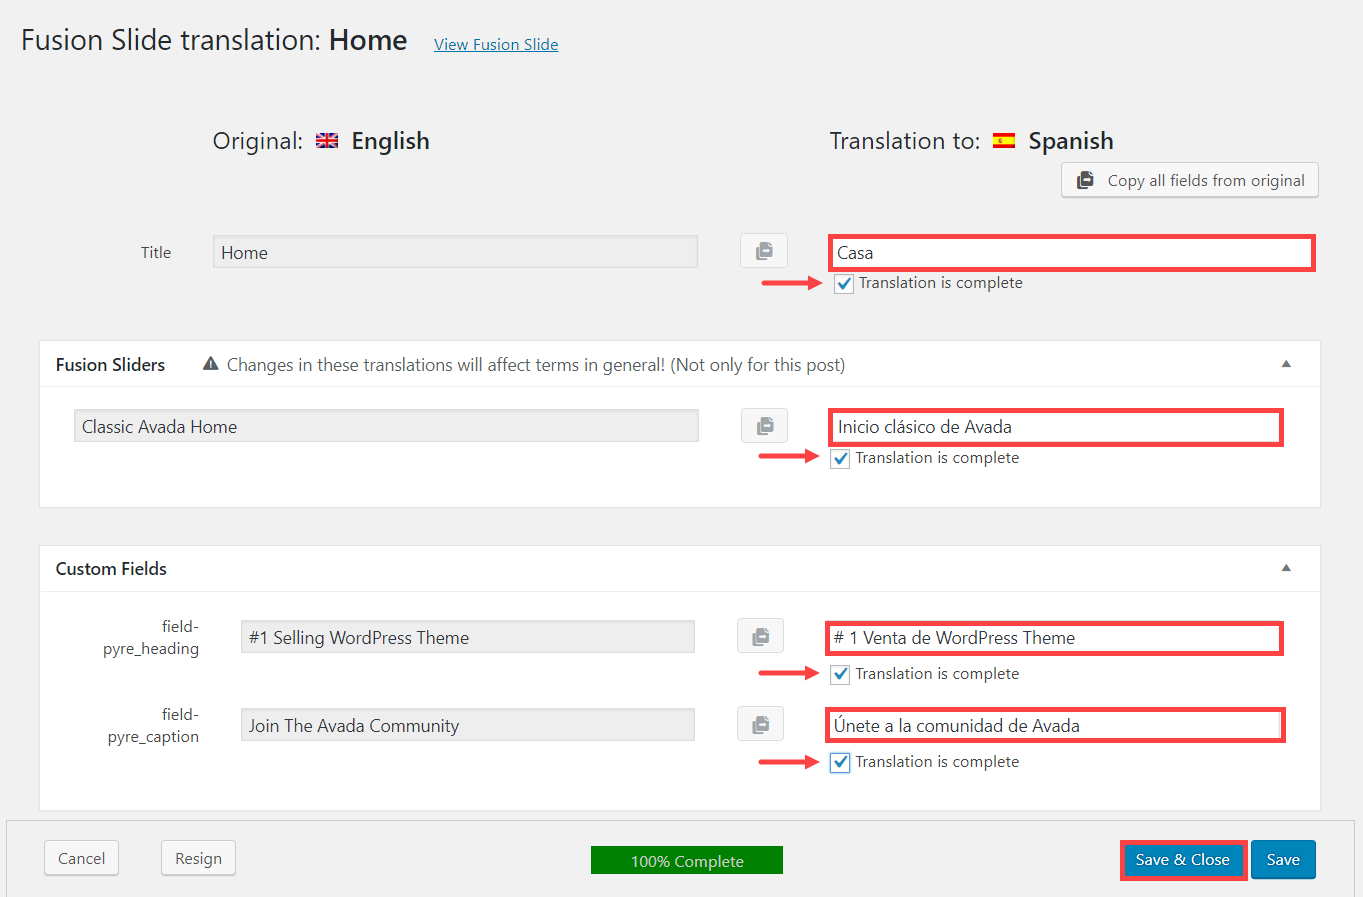This screenshot has width=1363, height=897.
Task: Click the 100% Complete progress bar
Action: pyautogui.click(x=687, y=860)
